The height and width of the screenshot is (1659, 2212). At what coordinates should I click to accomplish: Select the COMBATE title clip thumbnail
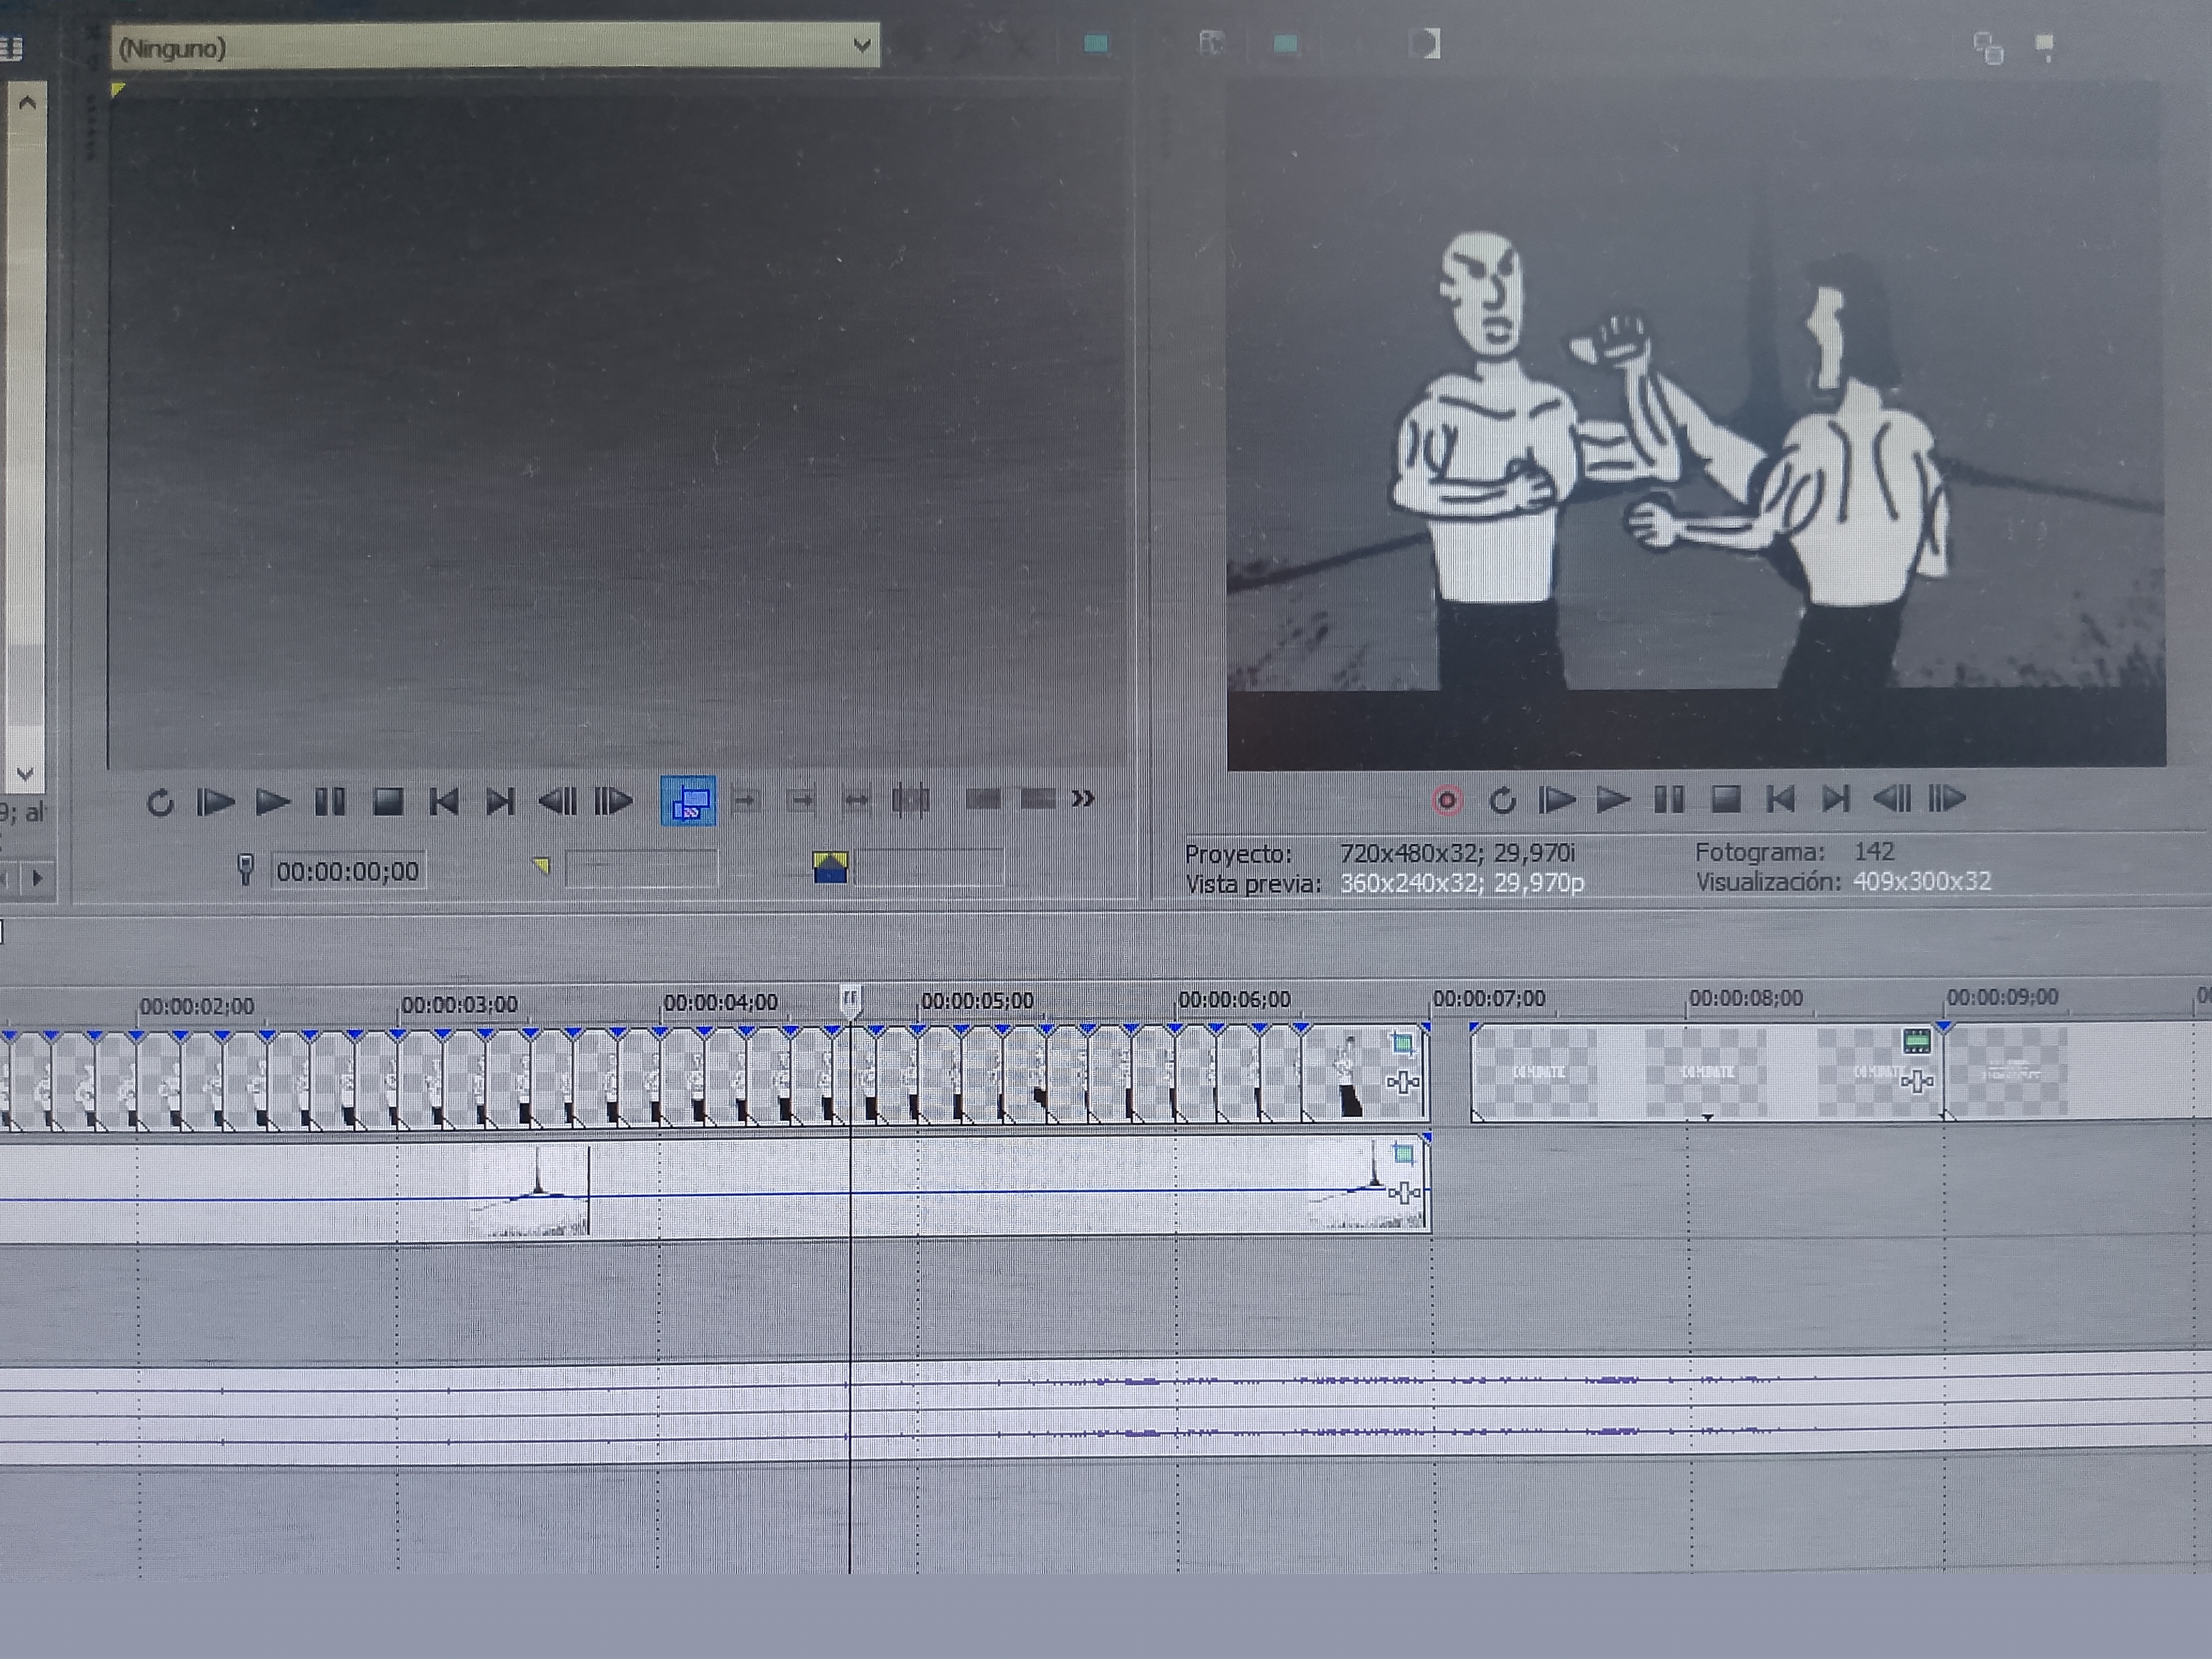coord(1538,1073)
